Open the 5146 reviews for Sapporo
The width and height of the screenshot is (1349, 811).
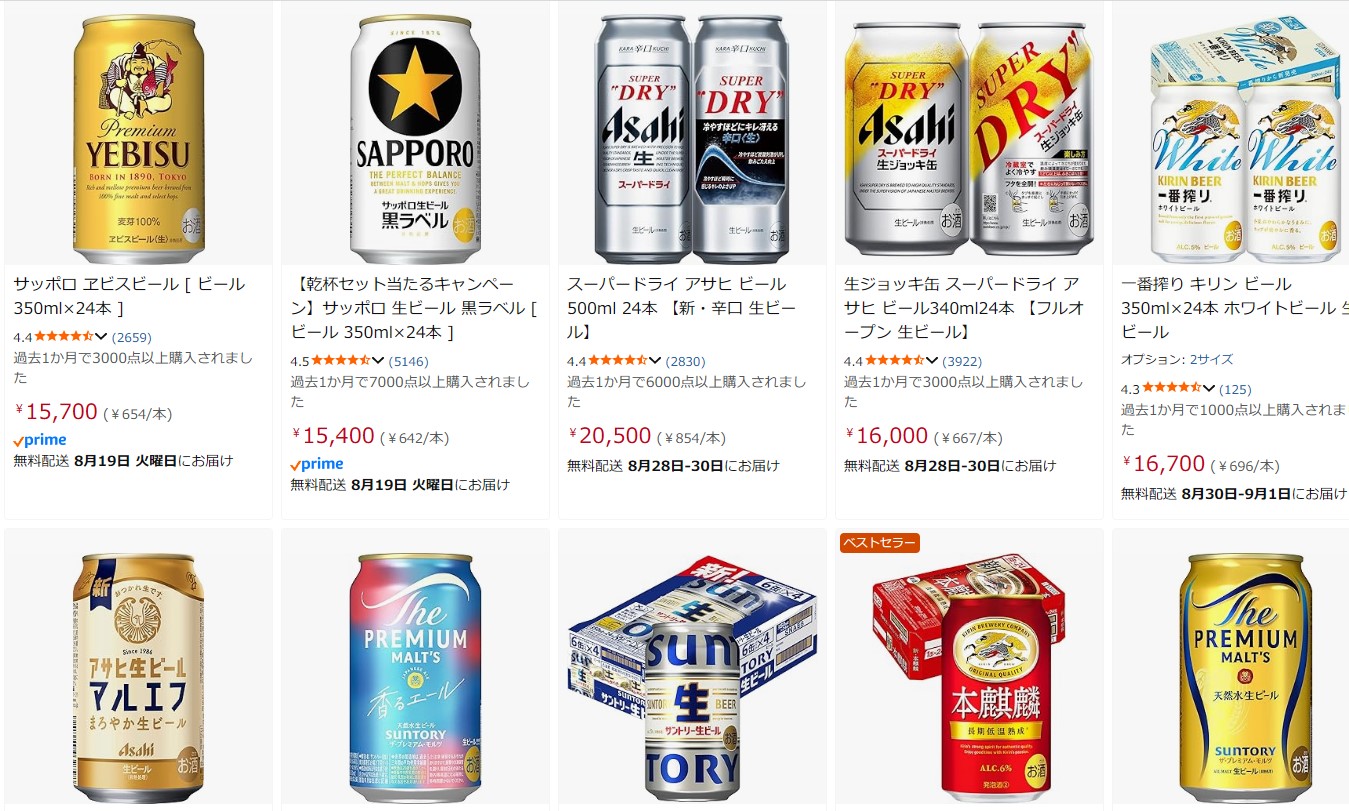(409, 361)
